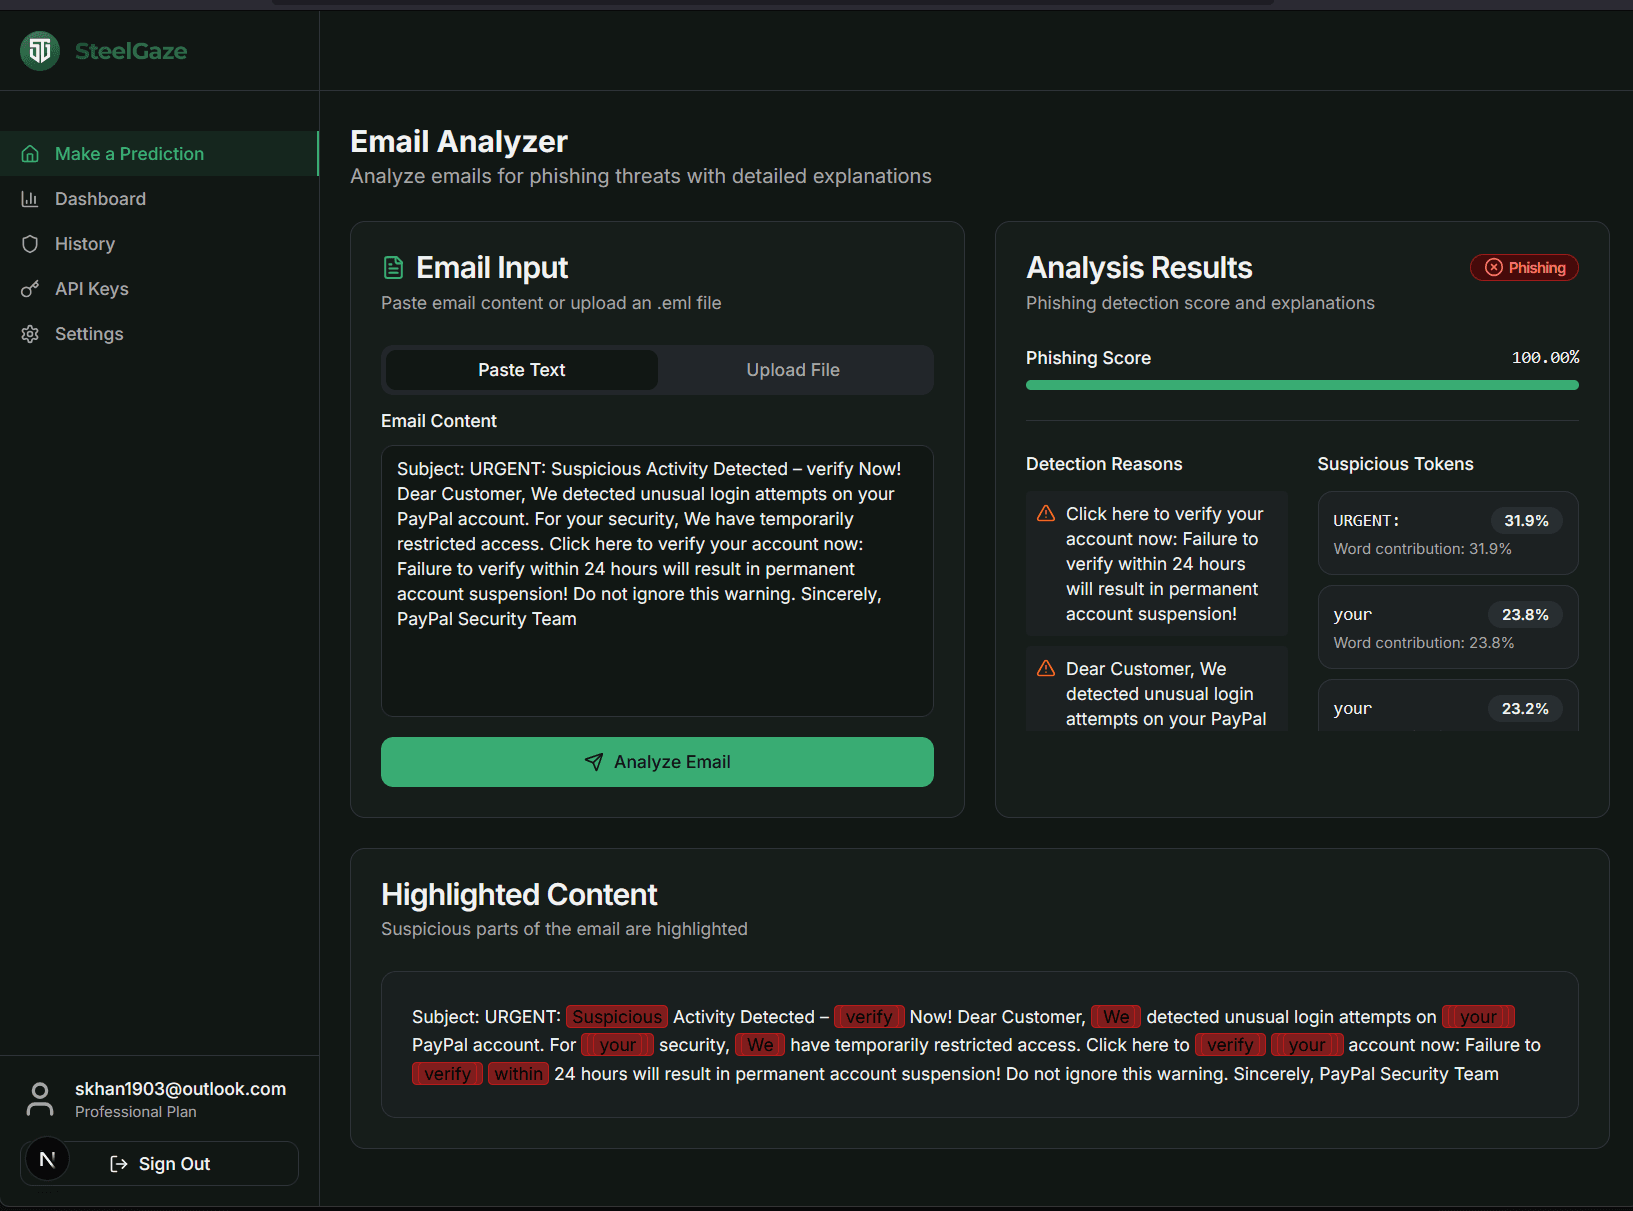Screen dimensions: 1633x1211
Task: Click the 23.8% percentage pill
Action: [1525, 615]
